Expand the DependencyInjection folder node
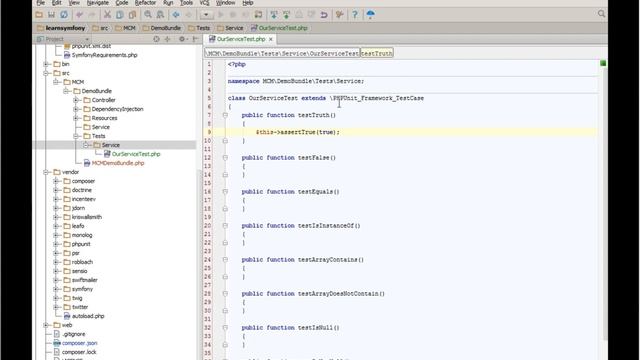 (76, 109)
